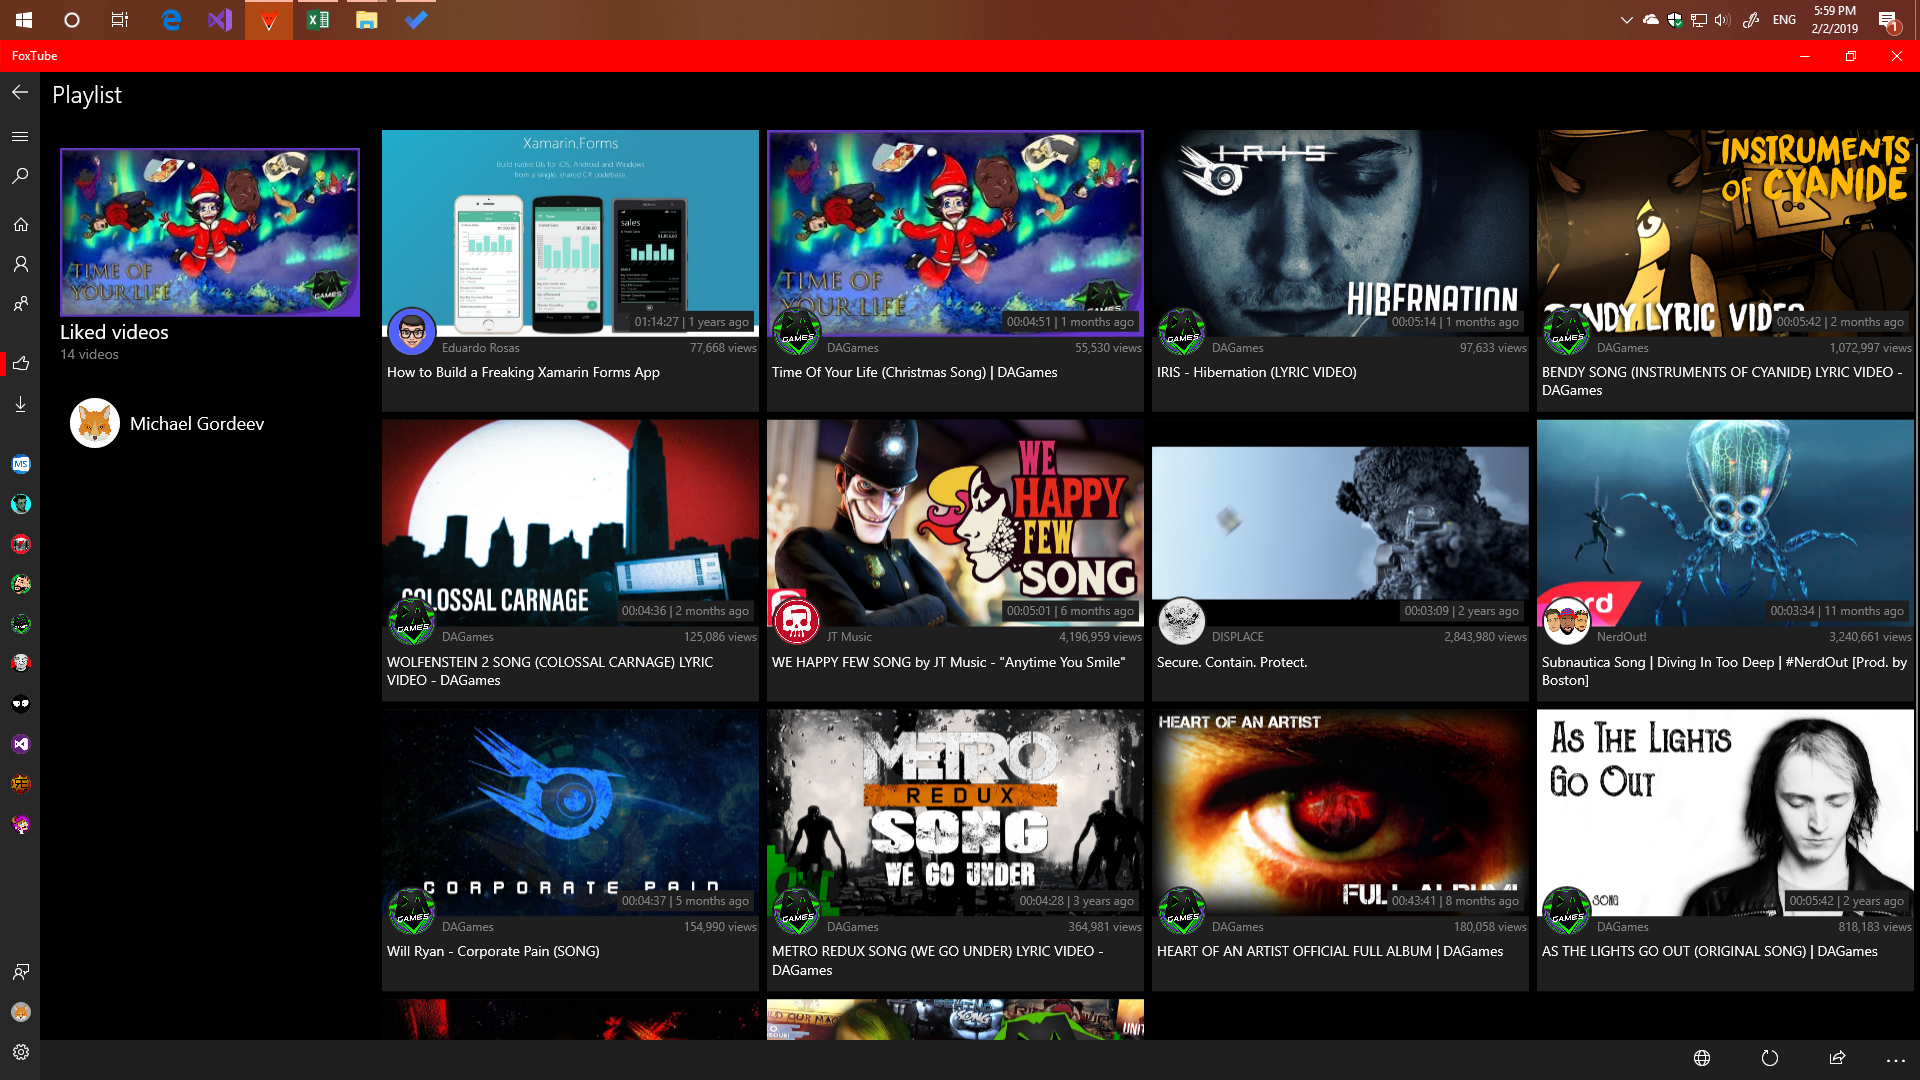Expand the more options ellipsis menu
This screenshot has height=1080, width=1920.
(1895, 1059)
